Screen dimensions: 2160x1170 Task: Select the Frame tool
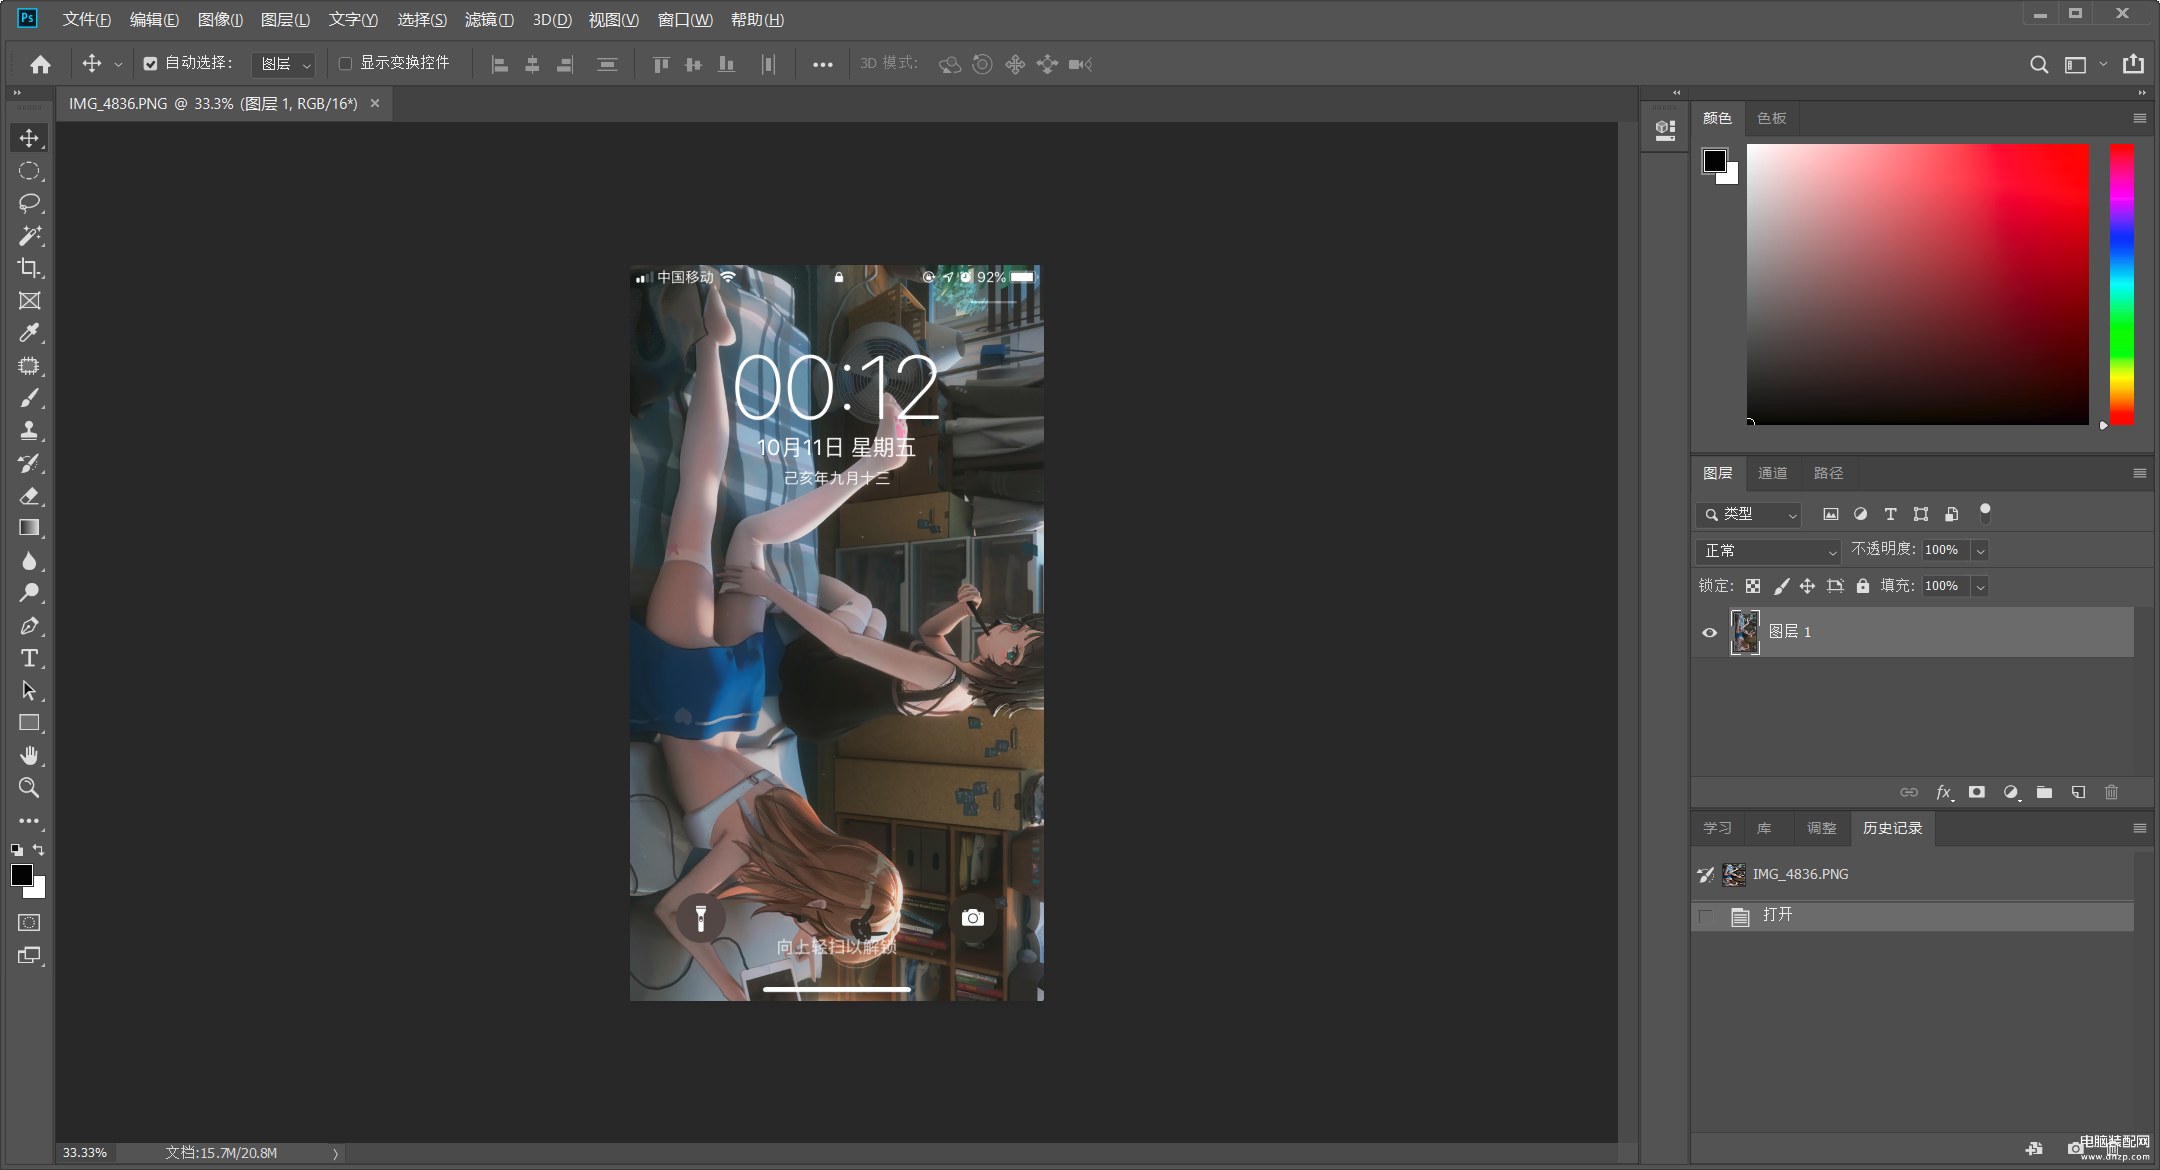pyautogui.click(x=29, y=301)
